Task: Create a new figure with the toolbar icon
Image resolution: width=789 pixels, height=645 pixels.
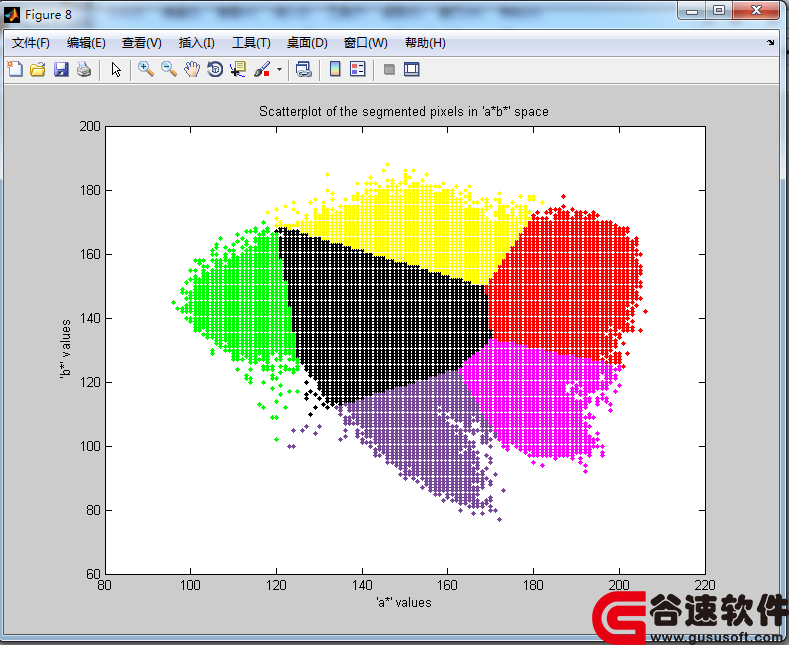Action: click(15, 69)
